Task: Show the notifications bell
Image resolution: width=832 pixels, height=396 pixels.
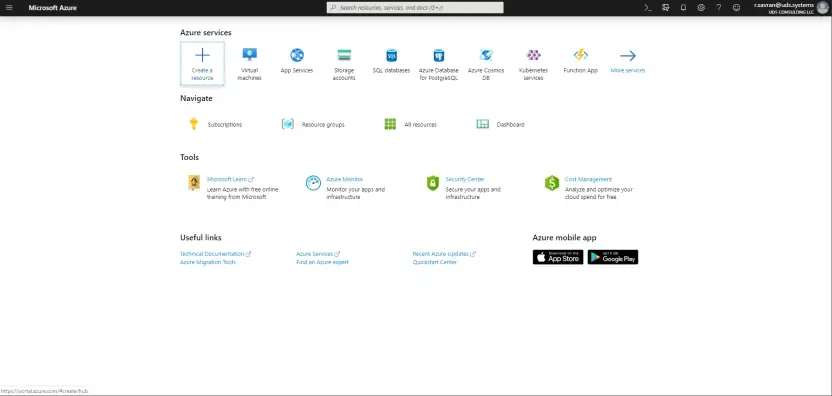Action: tap(683, 8)
